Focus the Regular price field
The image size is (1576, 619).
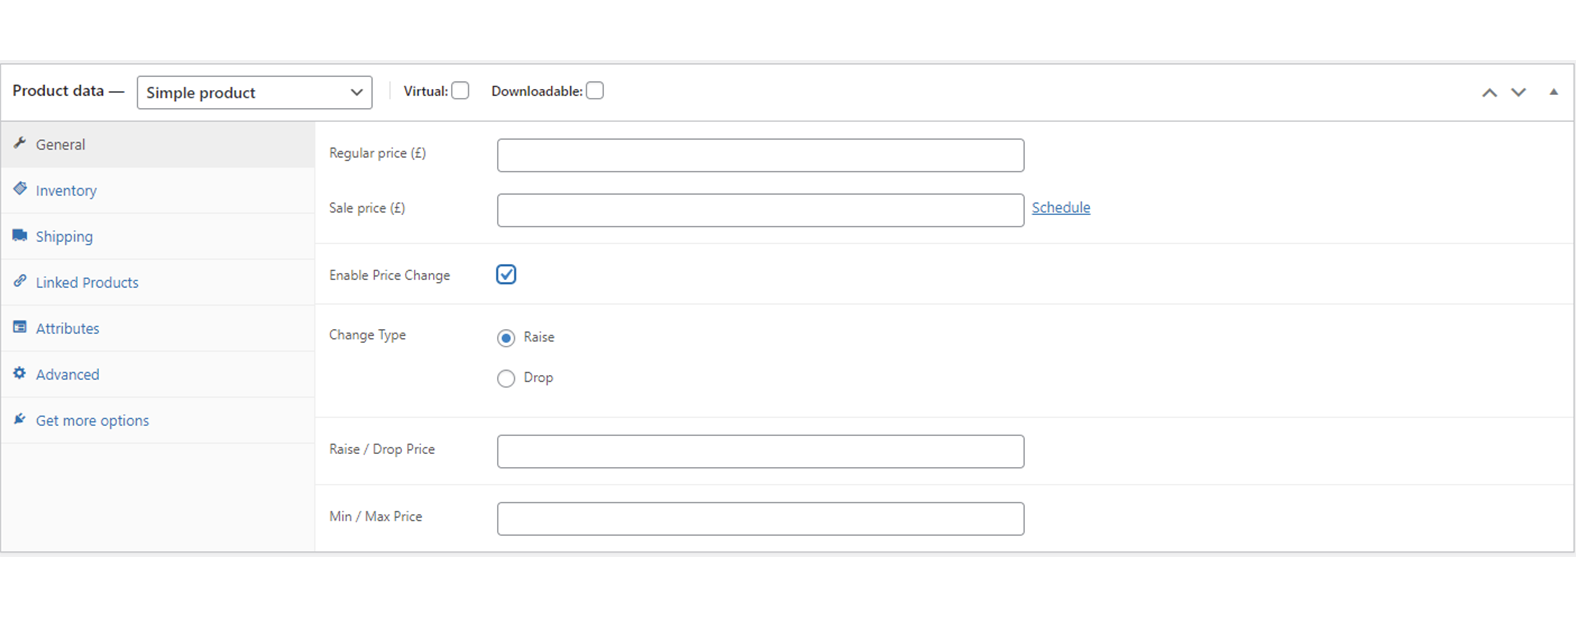[760, 155]
